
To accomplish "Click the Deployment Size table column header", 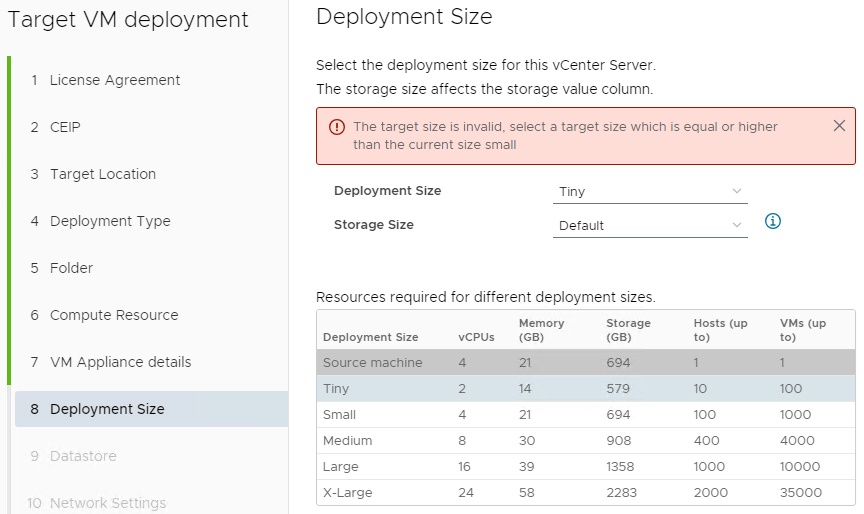I will pos(370,337).
